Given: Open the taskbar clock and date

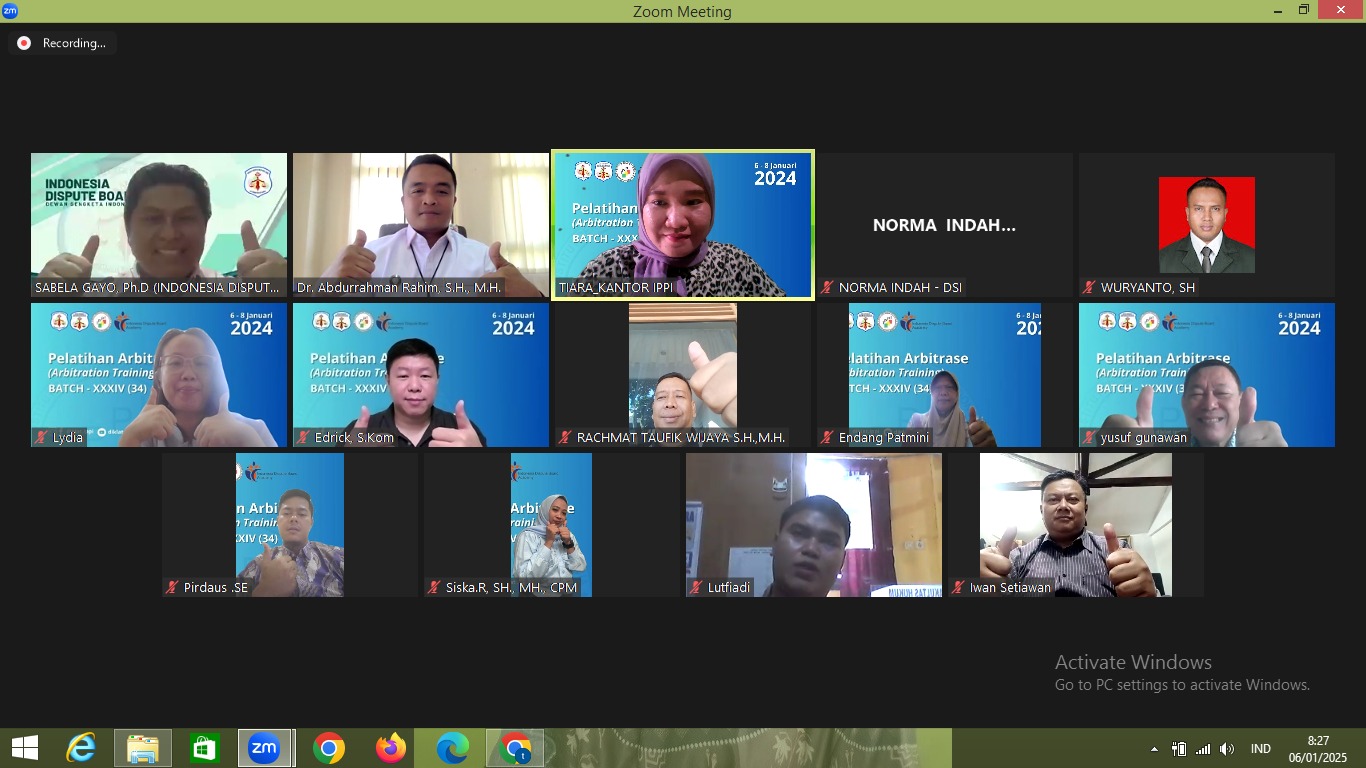Looking at the screenshot, I should coord(1318,748).
